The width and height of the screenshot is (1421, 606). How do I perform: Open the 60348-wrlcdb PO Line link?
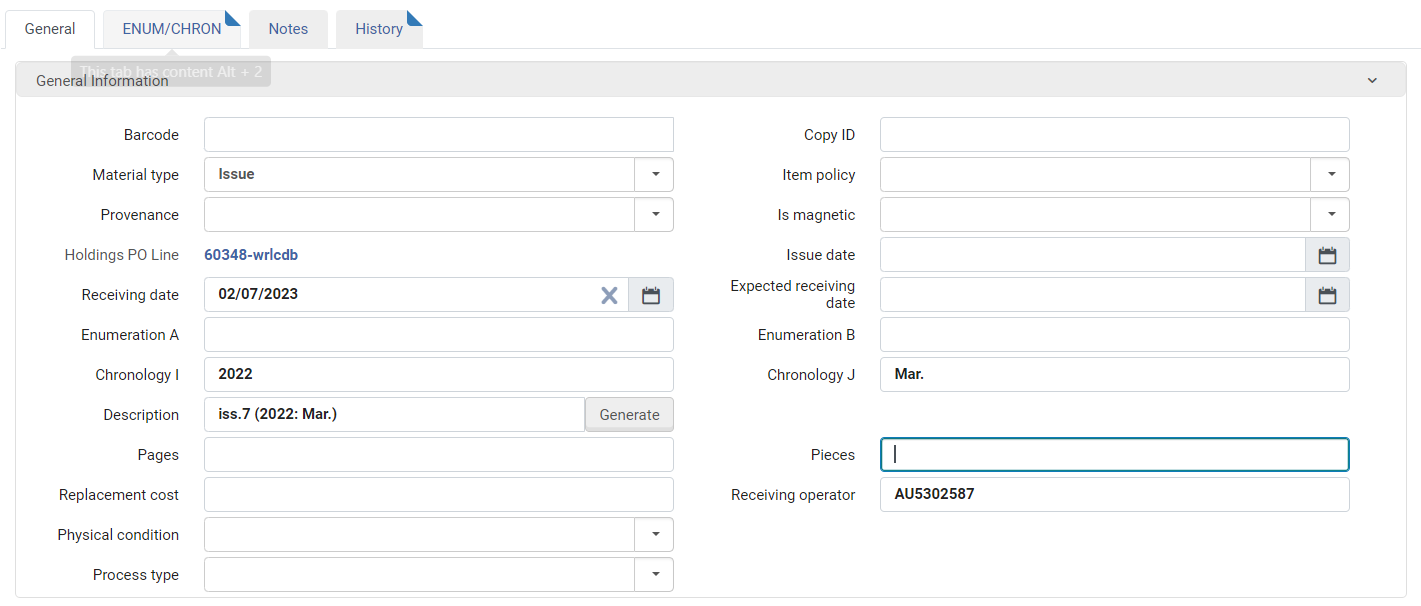[251, 255]
